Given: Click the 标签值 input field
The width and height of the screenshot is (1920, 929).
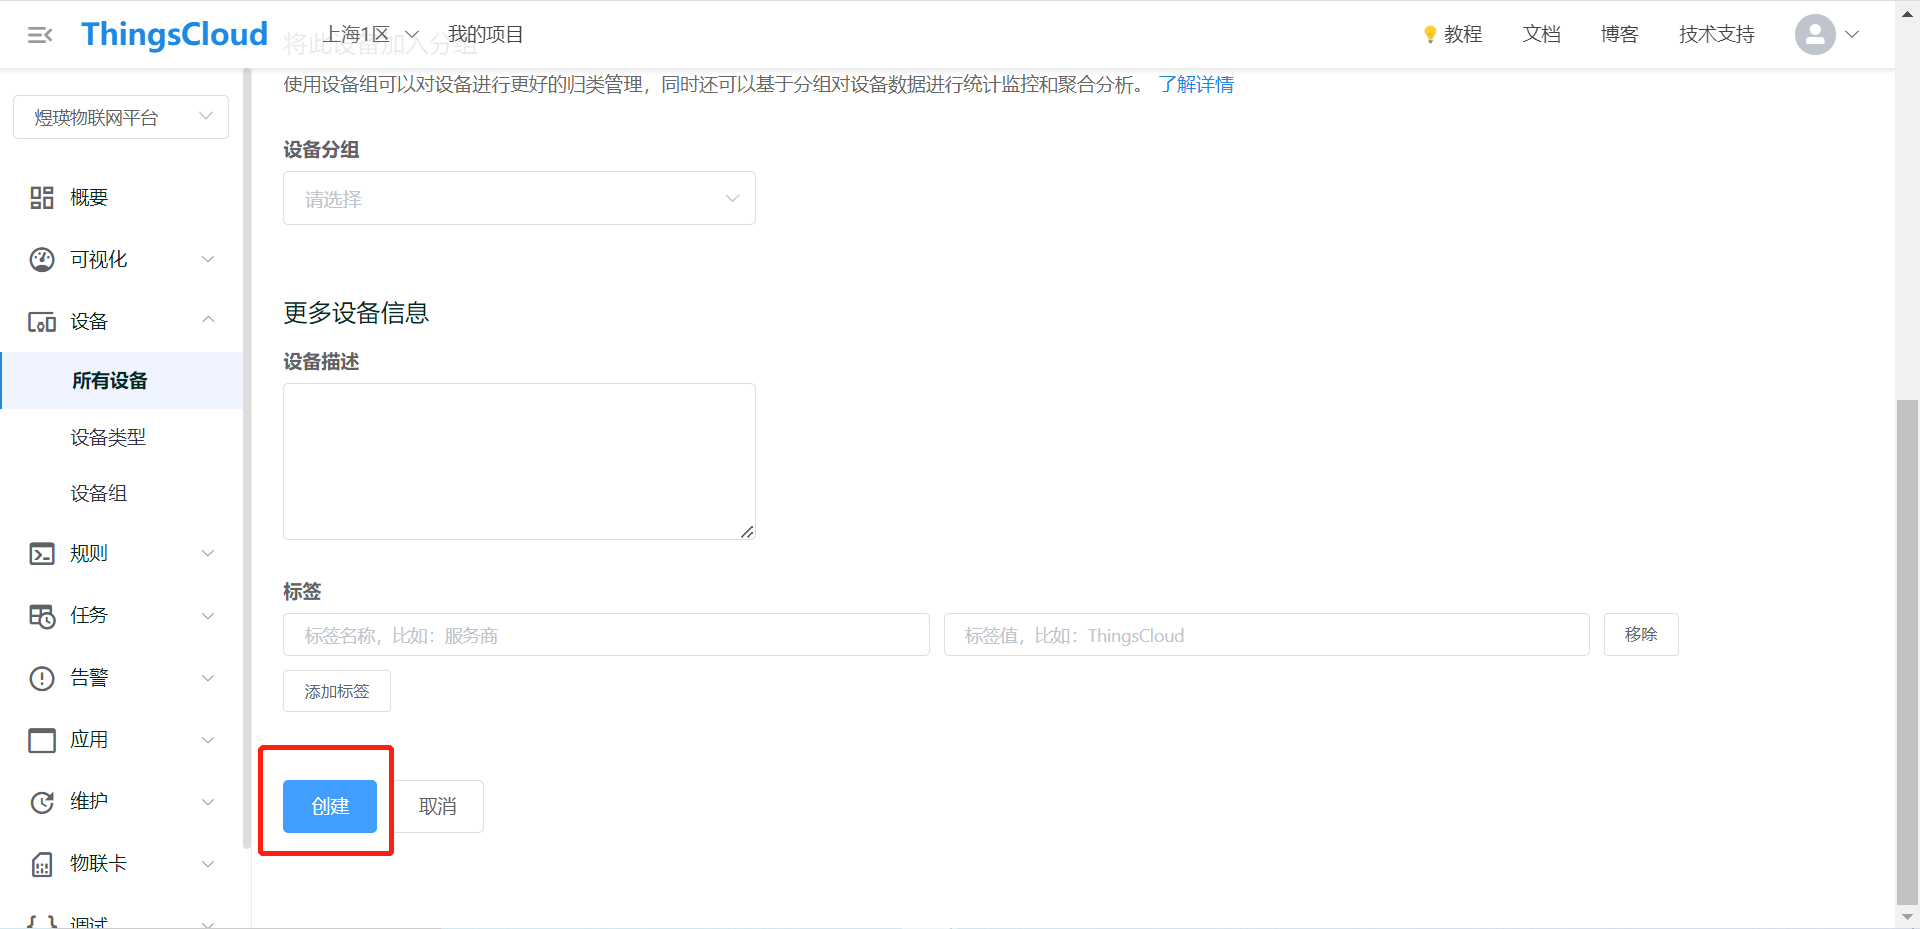Looking at the screenshot, I should click(1266, 635).
